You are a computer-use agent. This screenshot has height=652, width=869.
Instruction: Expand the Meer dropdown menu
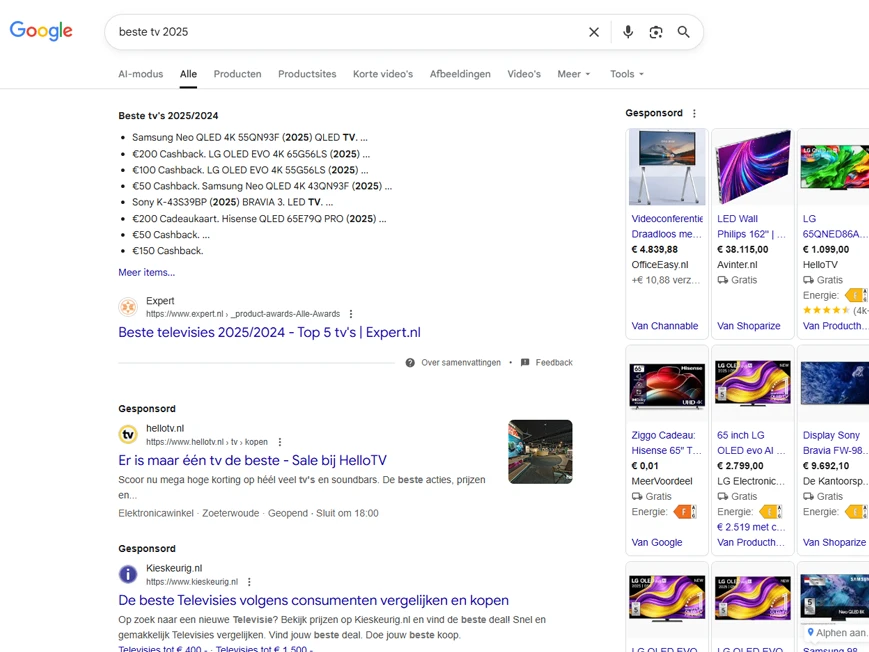pyautogui.click(x=574, y=74)
